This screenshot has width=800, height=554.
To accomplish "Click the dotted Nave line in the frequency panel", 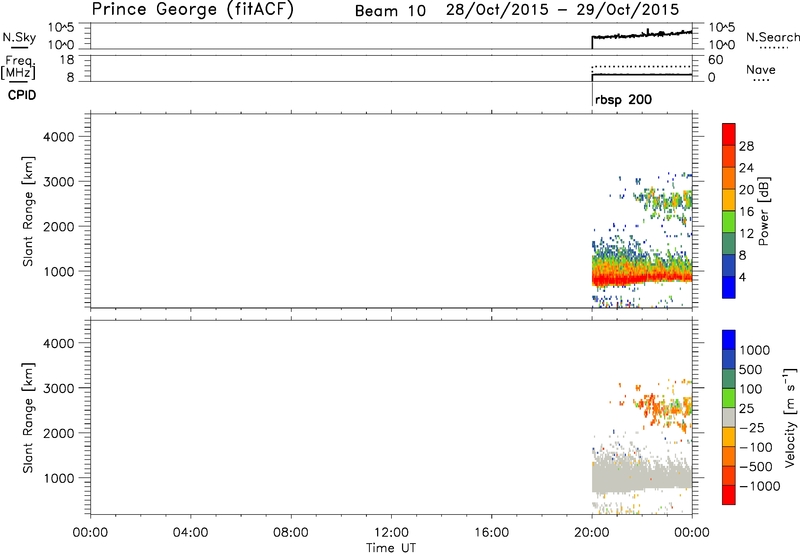I will click(642, 66).
